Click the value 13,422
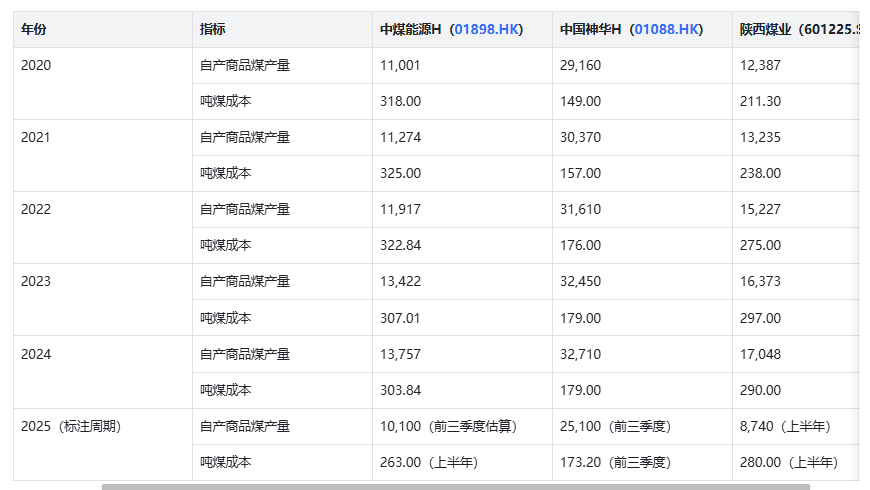 401,281
